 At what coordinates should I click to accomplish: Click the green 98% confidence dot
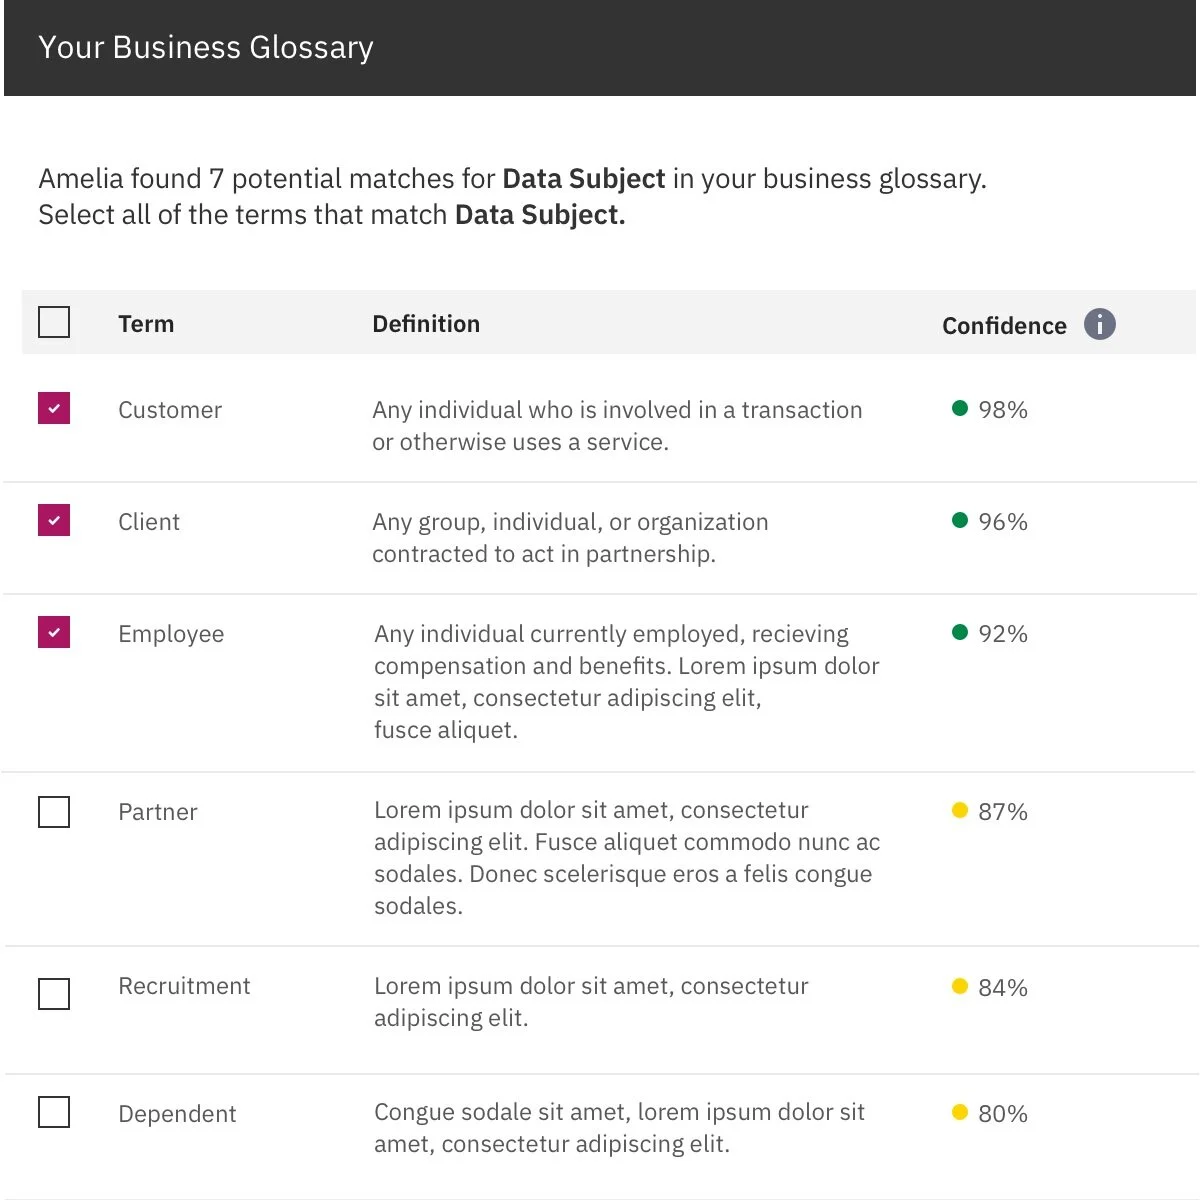pyautogui.click(x=960, y=408)
